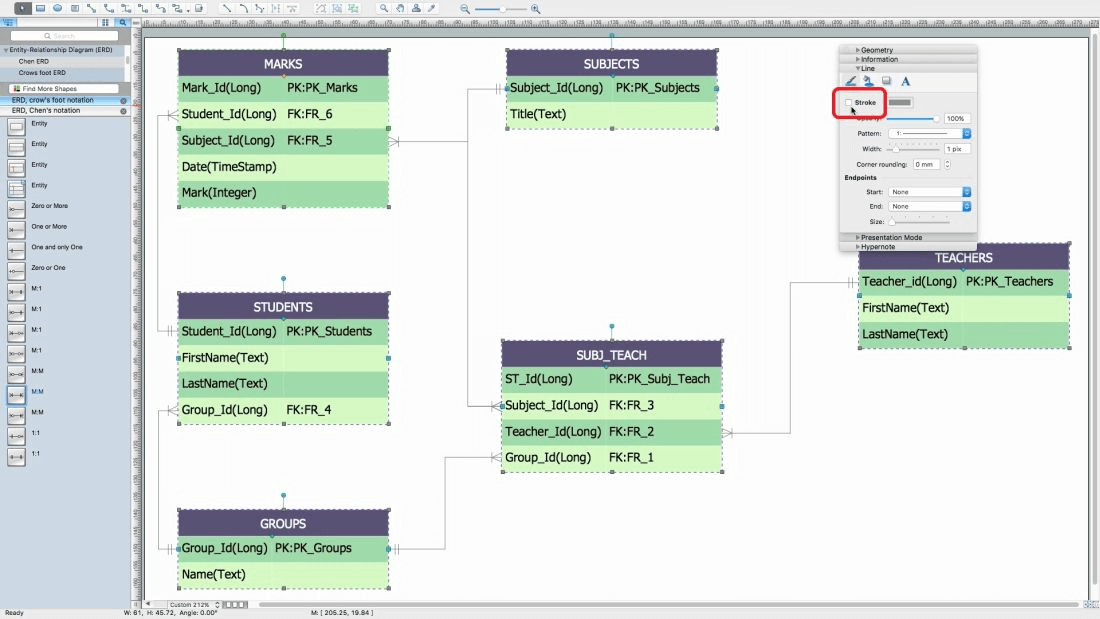
Task: Select Chen ERD in library tree
Action: [x=34, y=61]
